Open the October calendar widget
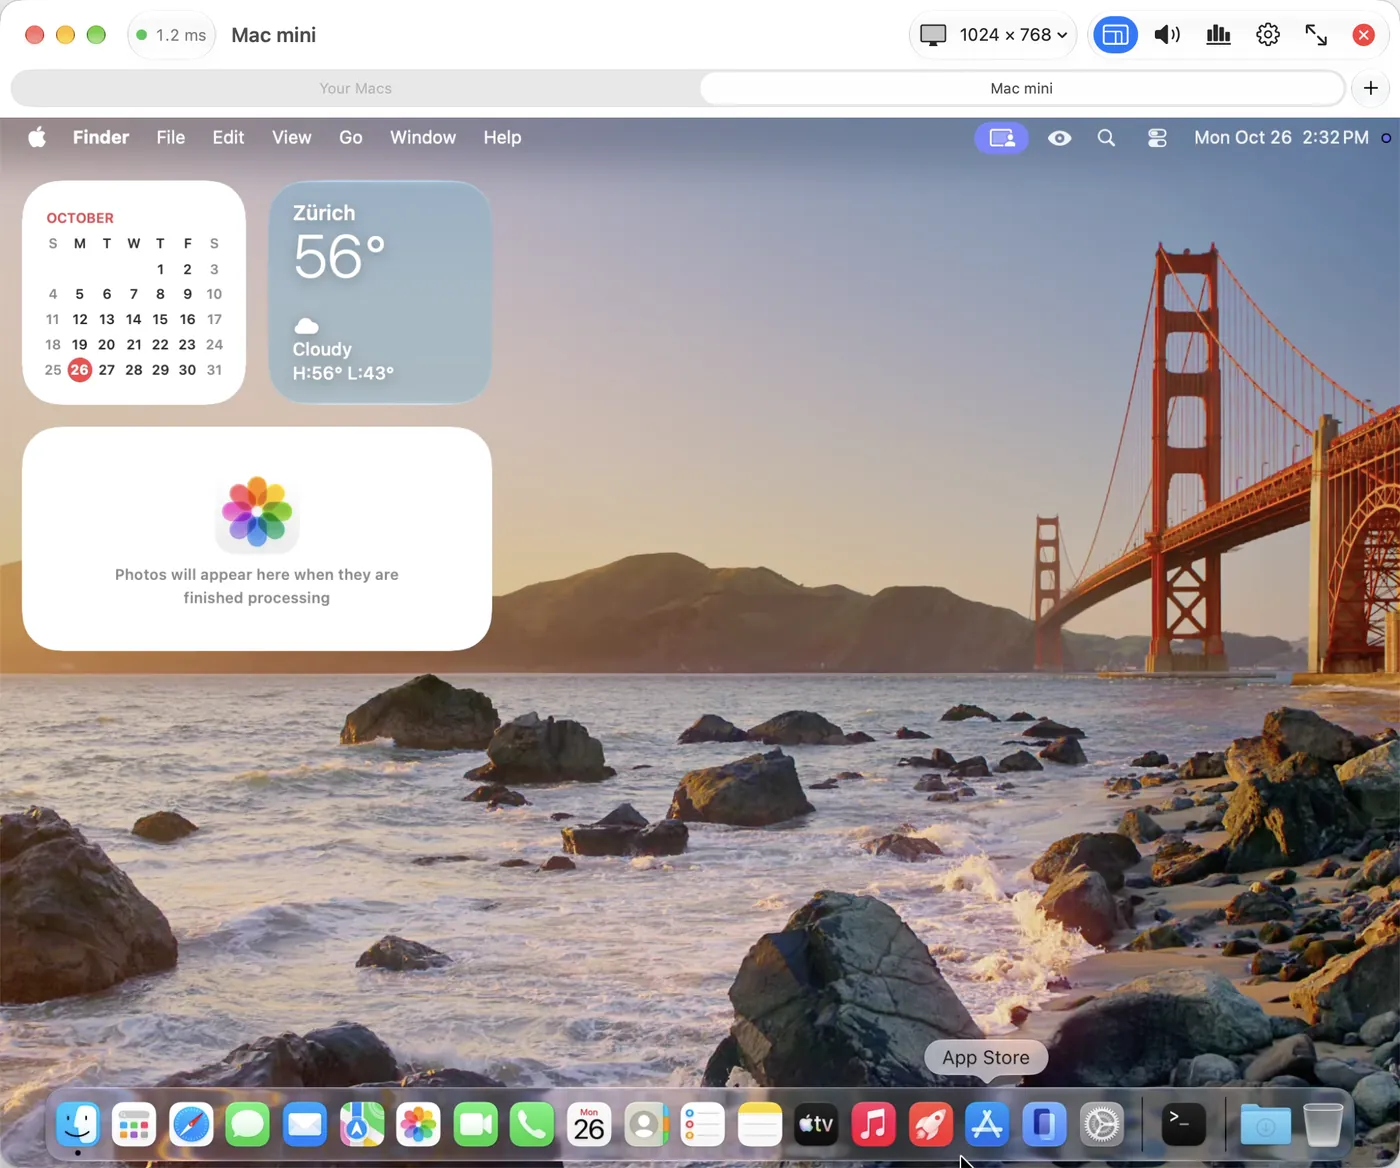Screen dimensions: 1400x1168 134,292
